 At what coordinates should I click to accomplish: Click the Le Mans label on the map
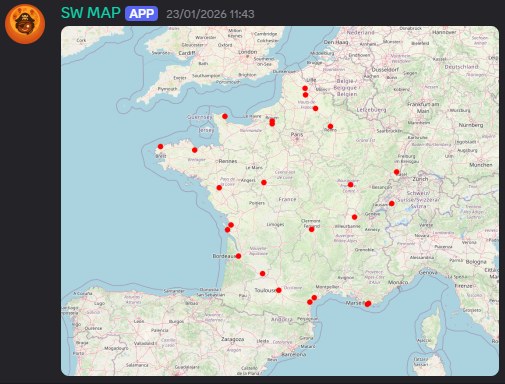pyautogui.click(x=254, y=167)
